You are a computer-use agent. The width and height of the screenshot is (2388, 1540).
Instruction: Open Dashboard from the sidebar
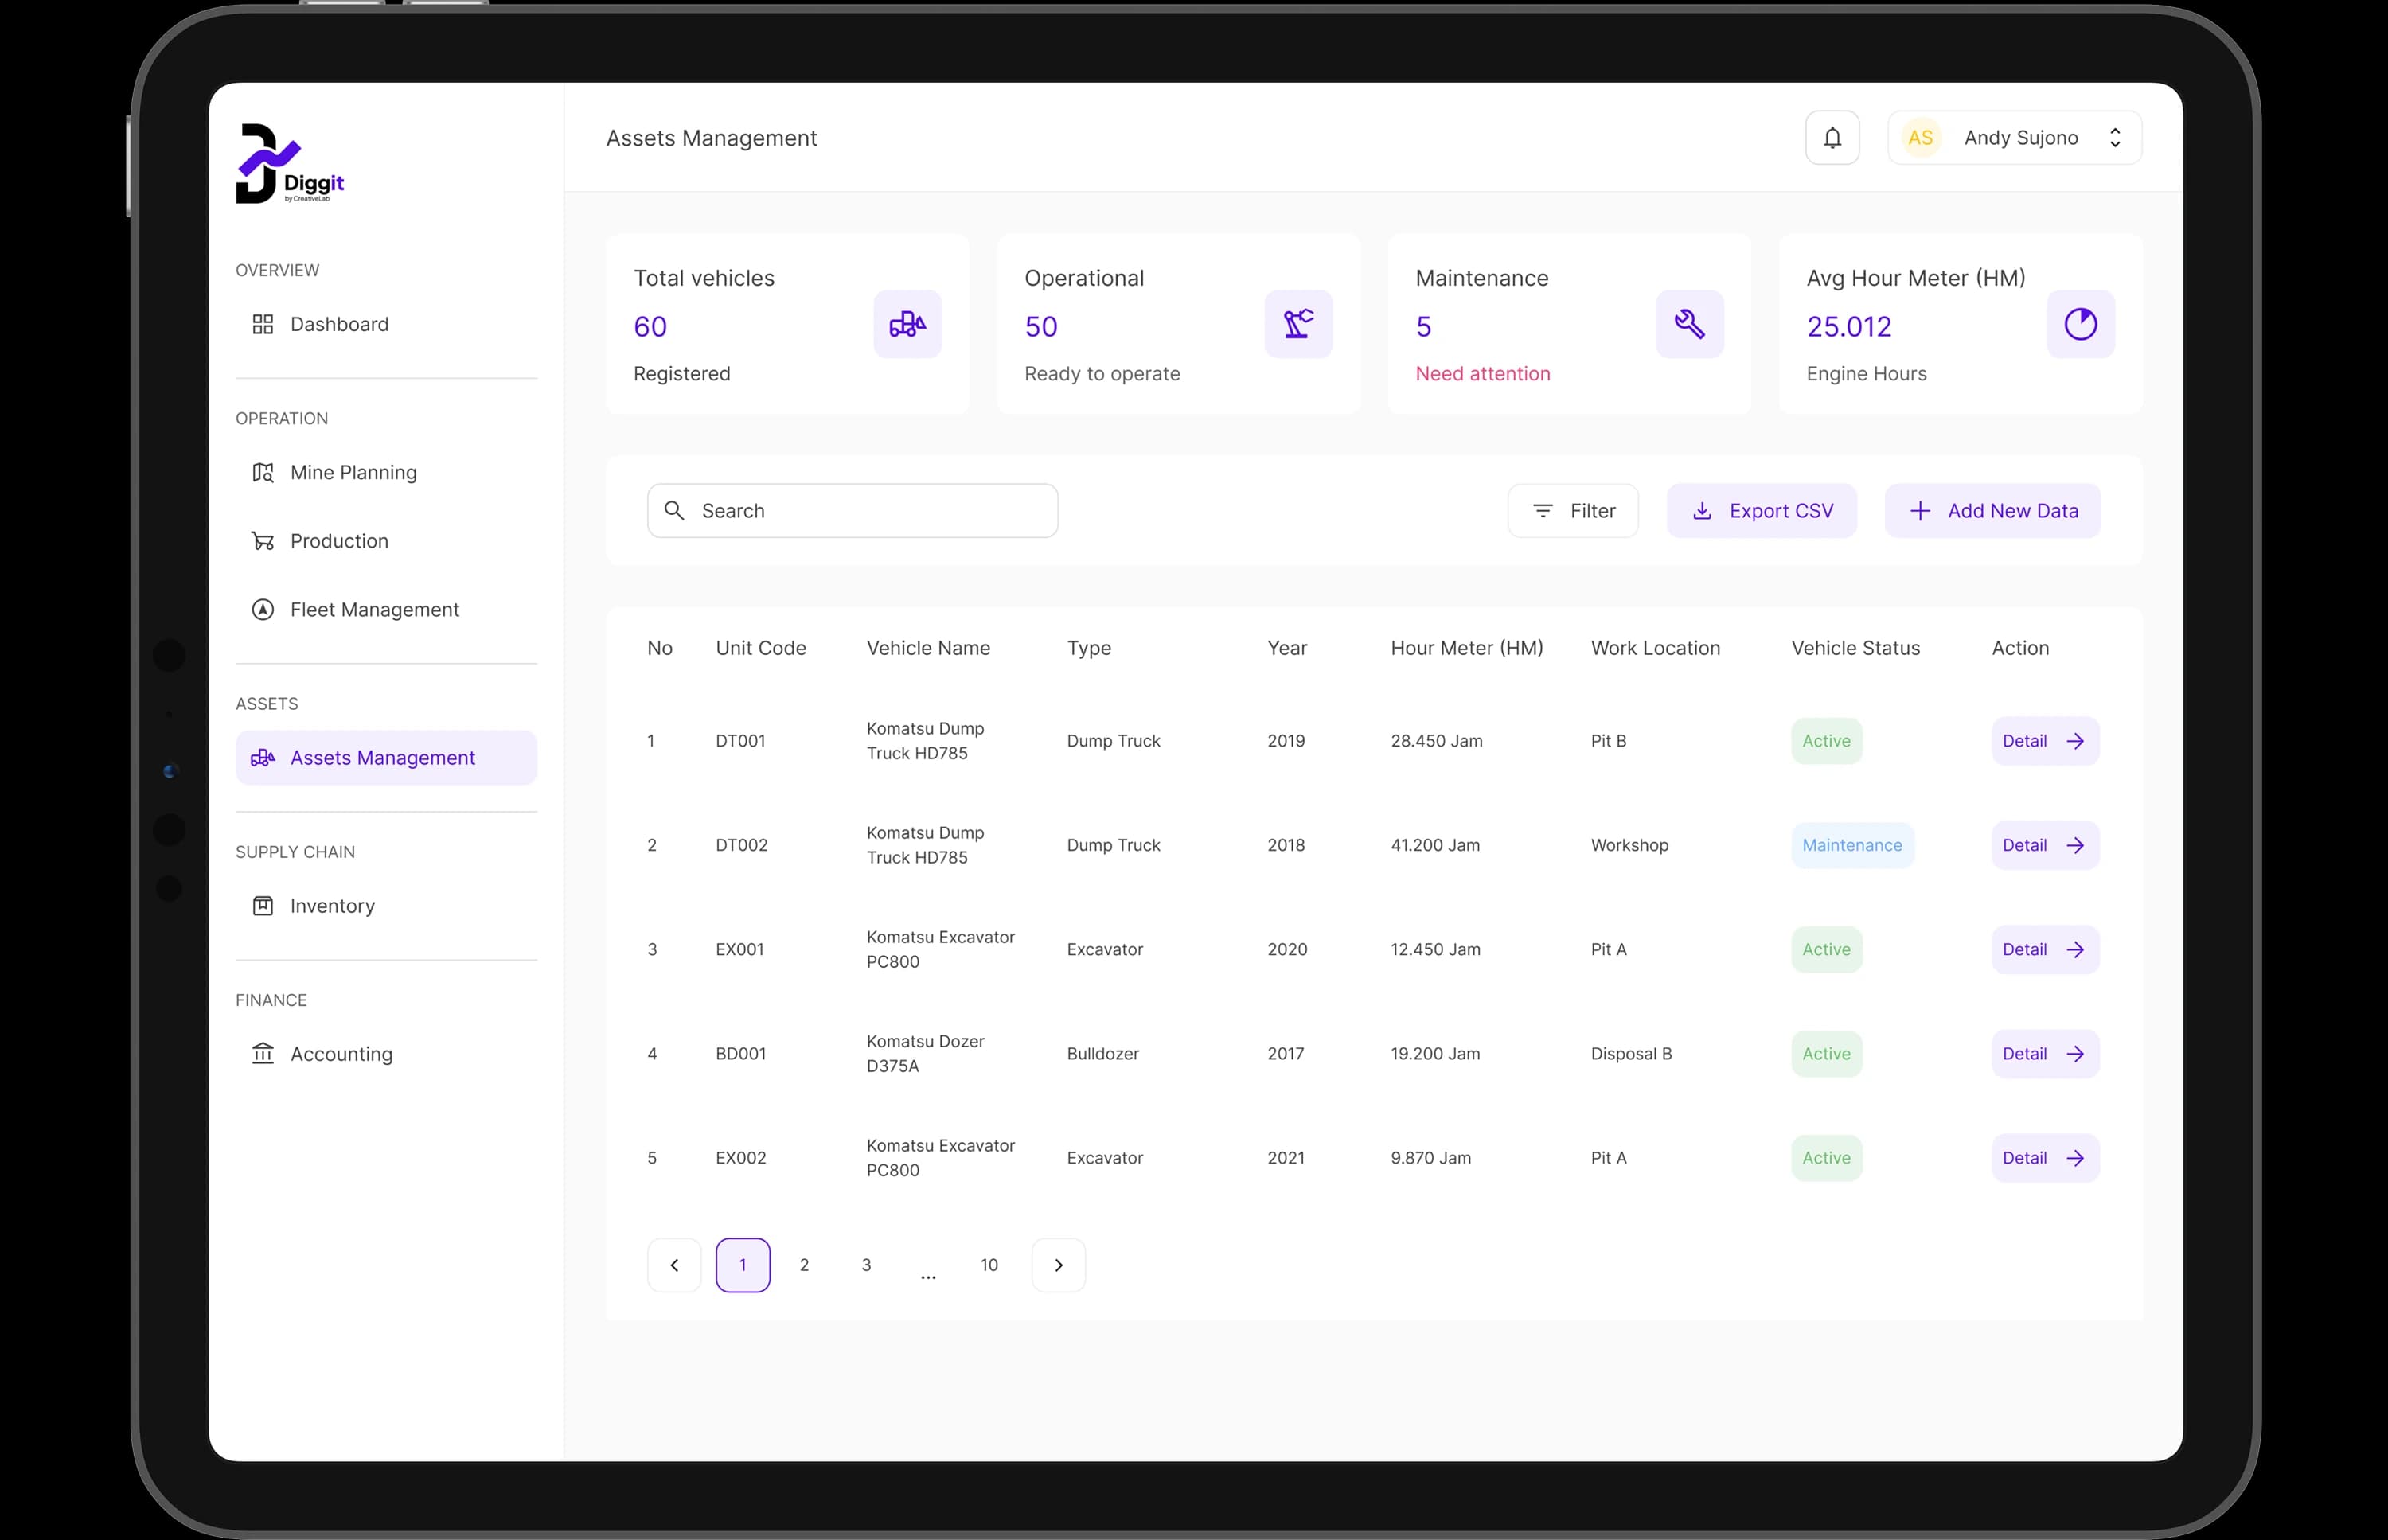pos(386,324)
